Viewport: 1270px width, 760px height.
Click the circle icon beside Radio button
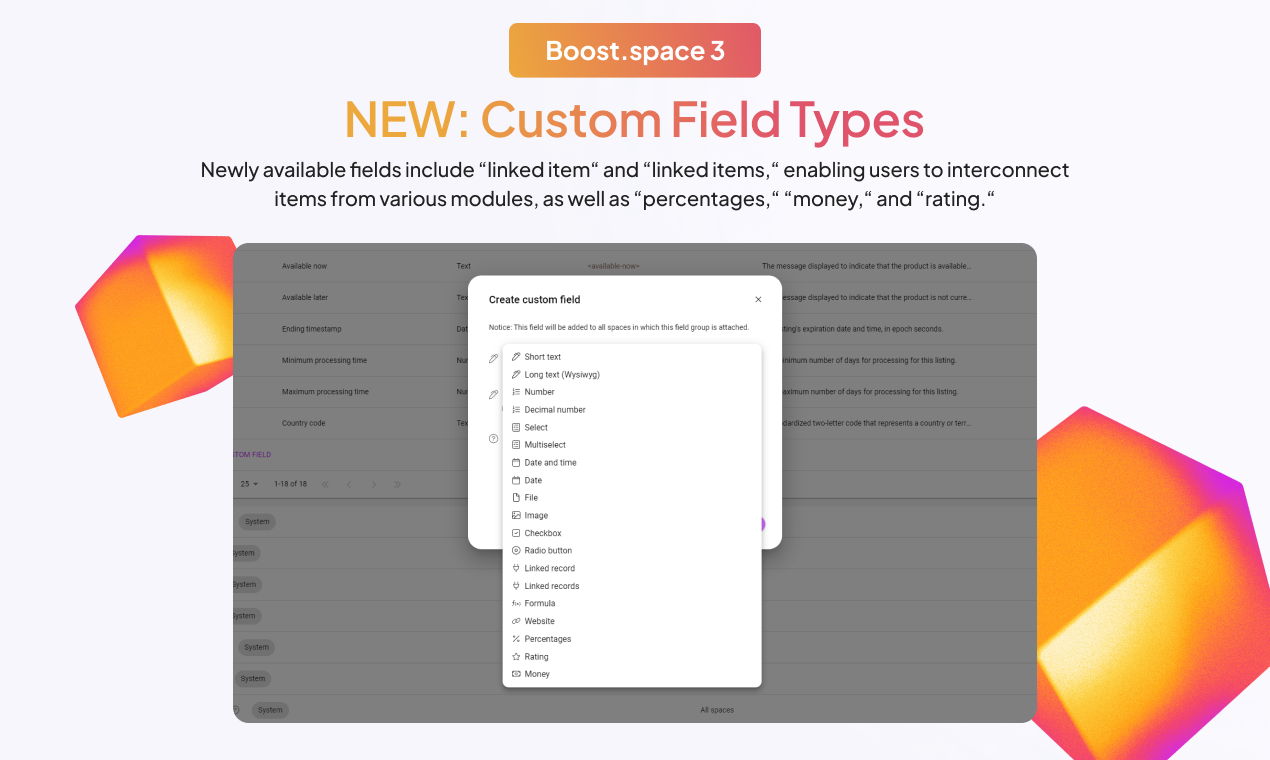point(516,551)
